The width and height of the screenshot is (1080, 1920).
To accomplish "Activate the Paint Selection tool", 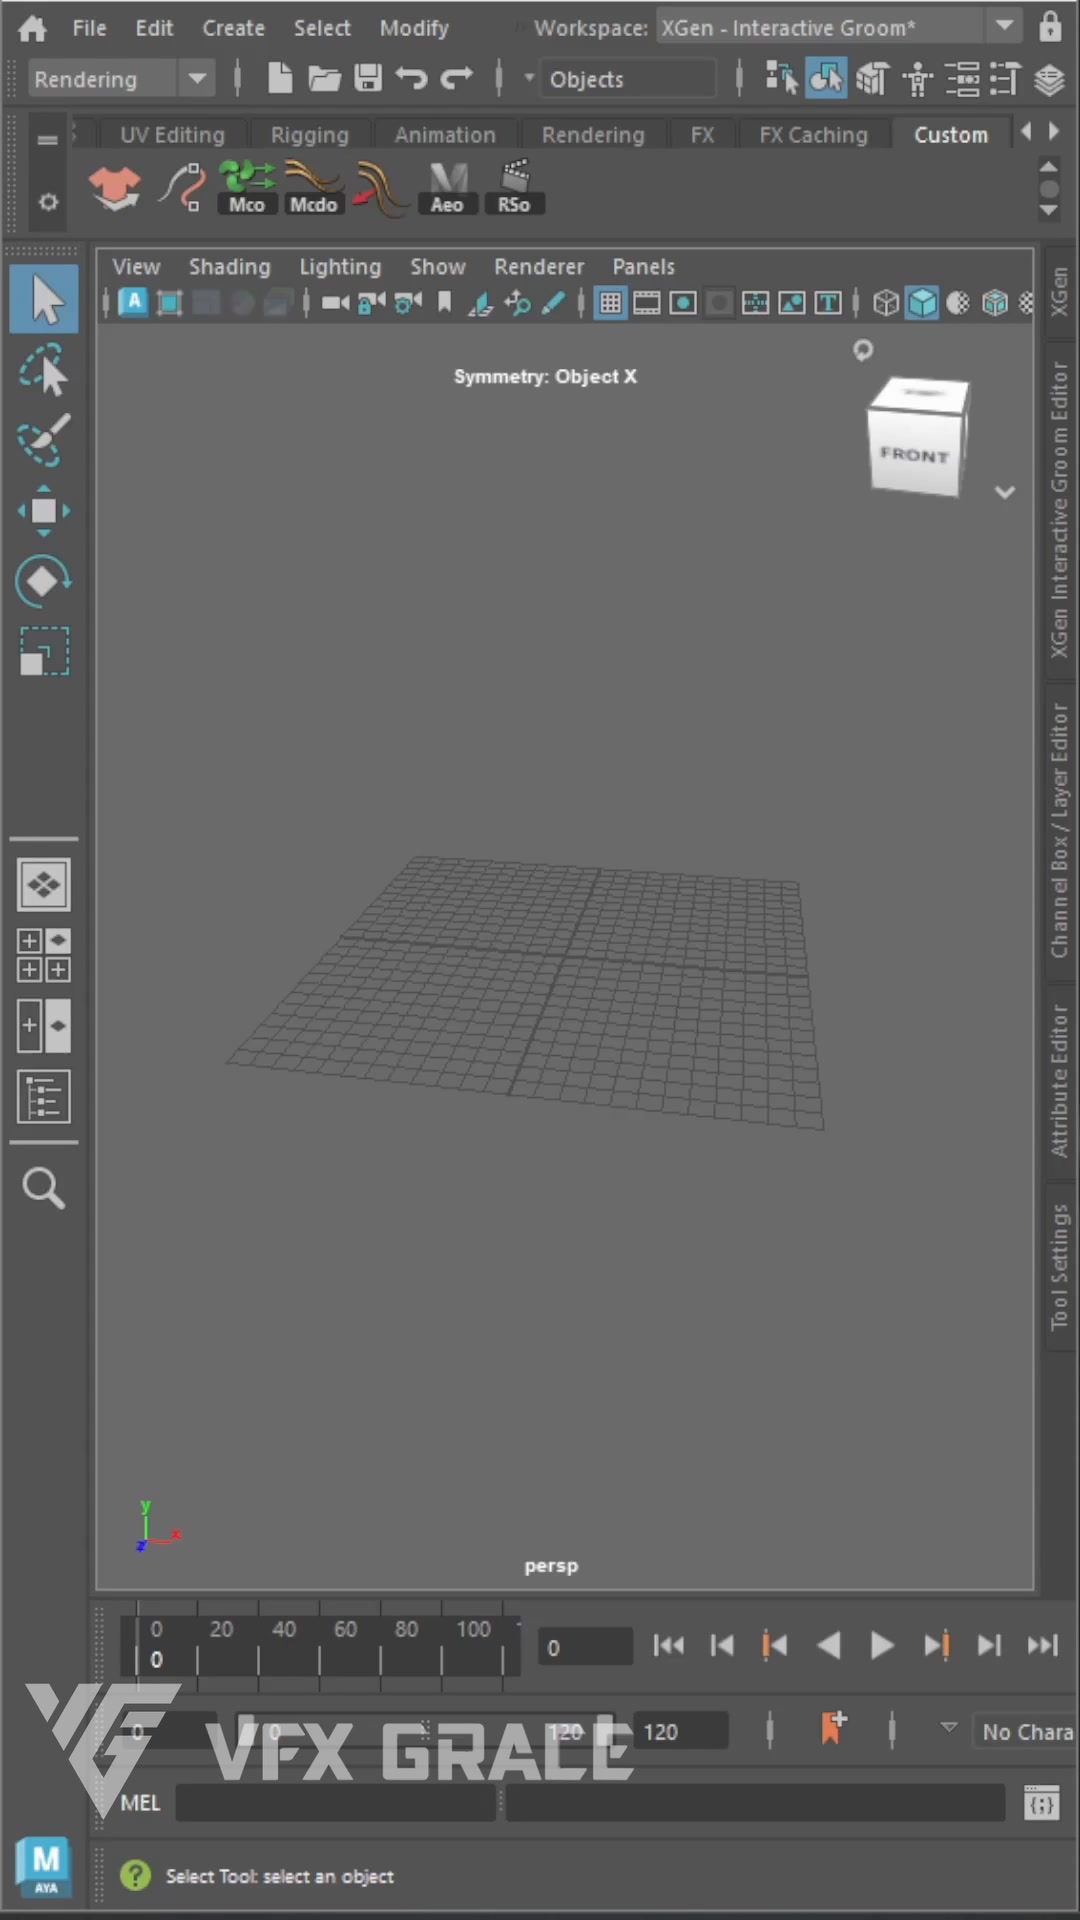I will coord(44,440).
